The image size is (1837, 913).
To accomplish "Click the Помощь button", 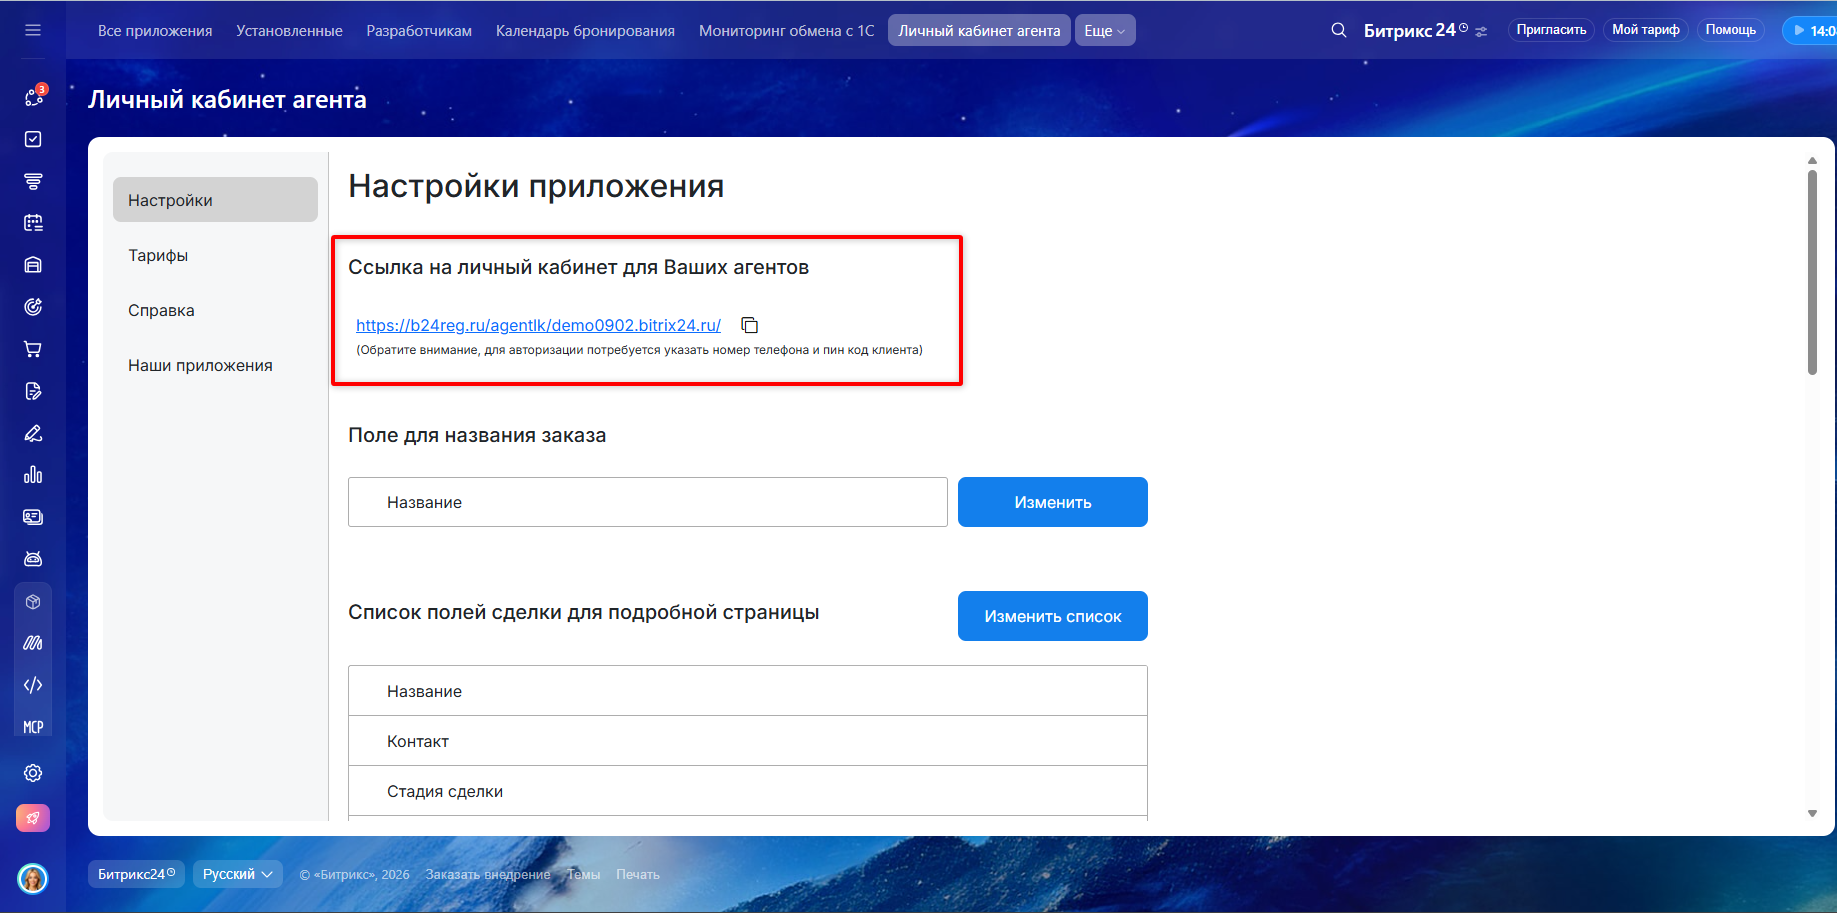I will pyautogui.click(x=1730, y=30).
